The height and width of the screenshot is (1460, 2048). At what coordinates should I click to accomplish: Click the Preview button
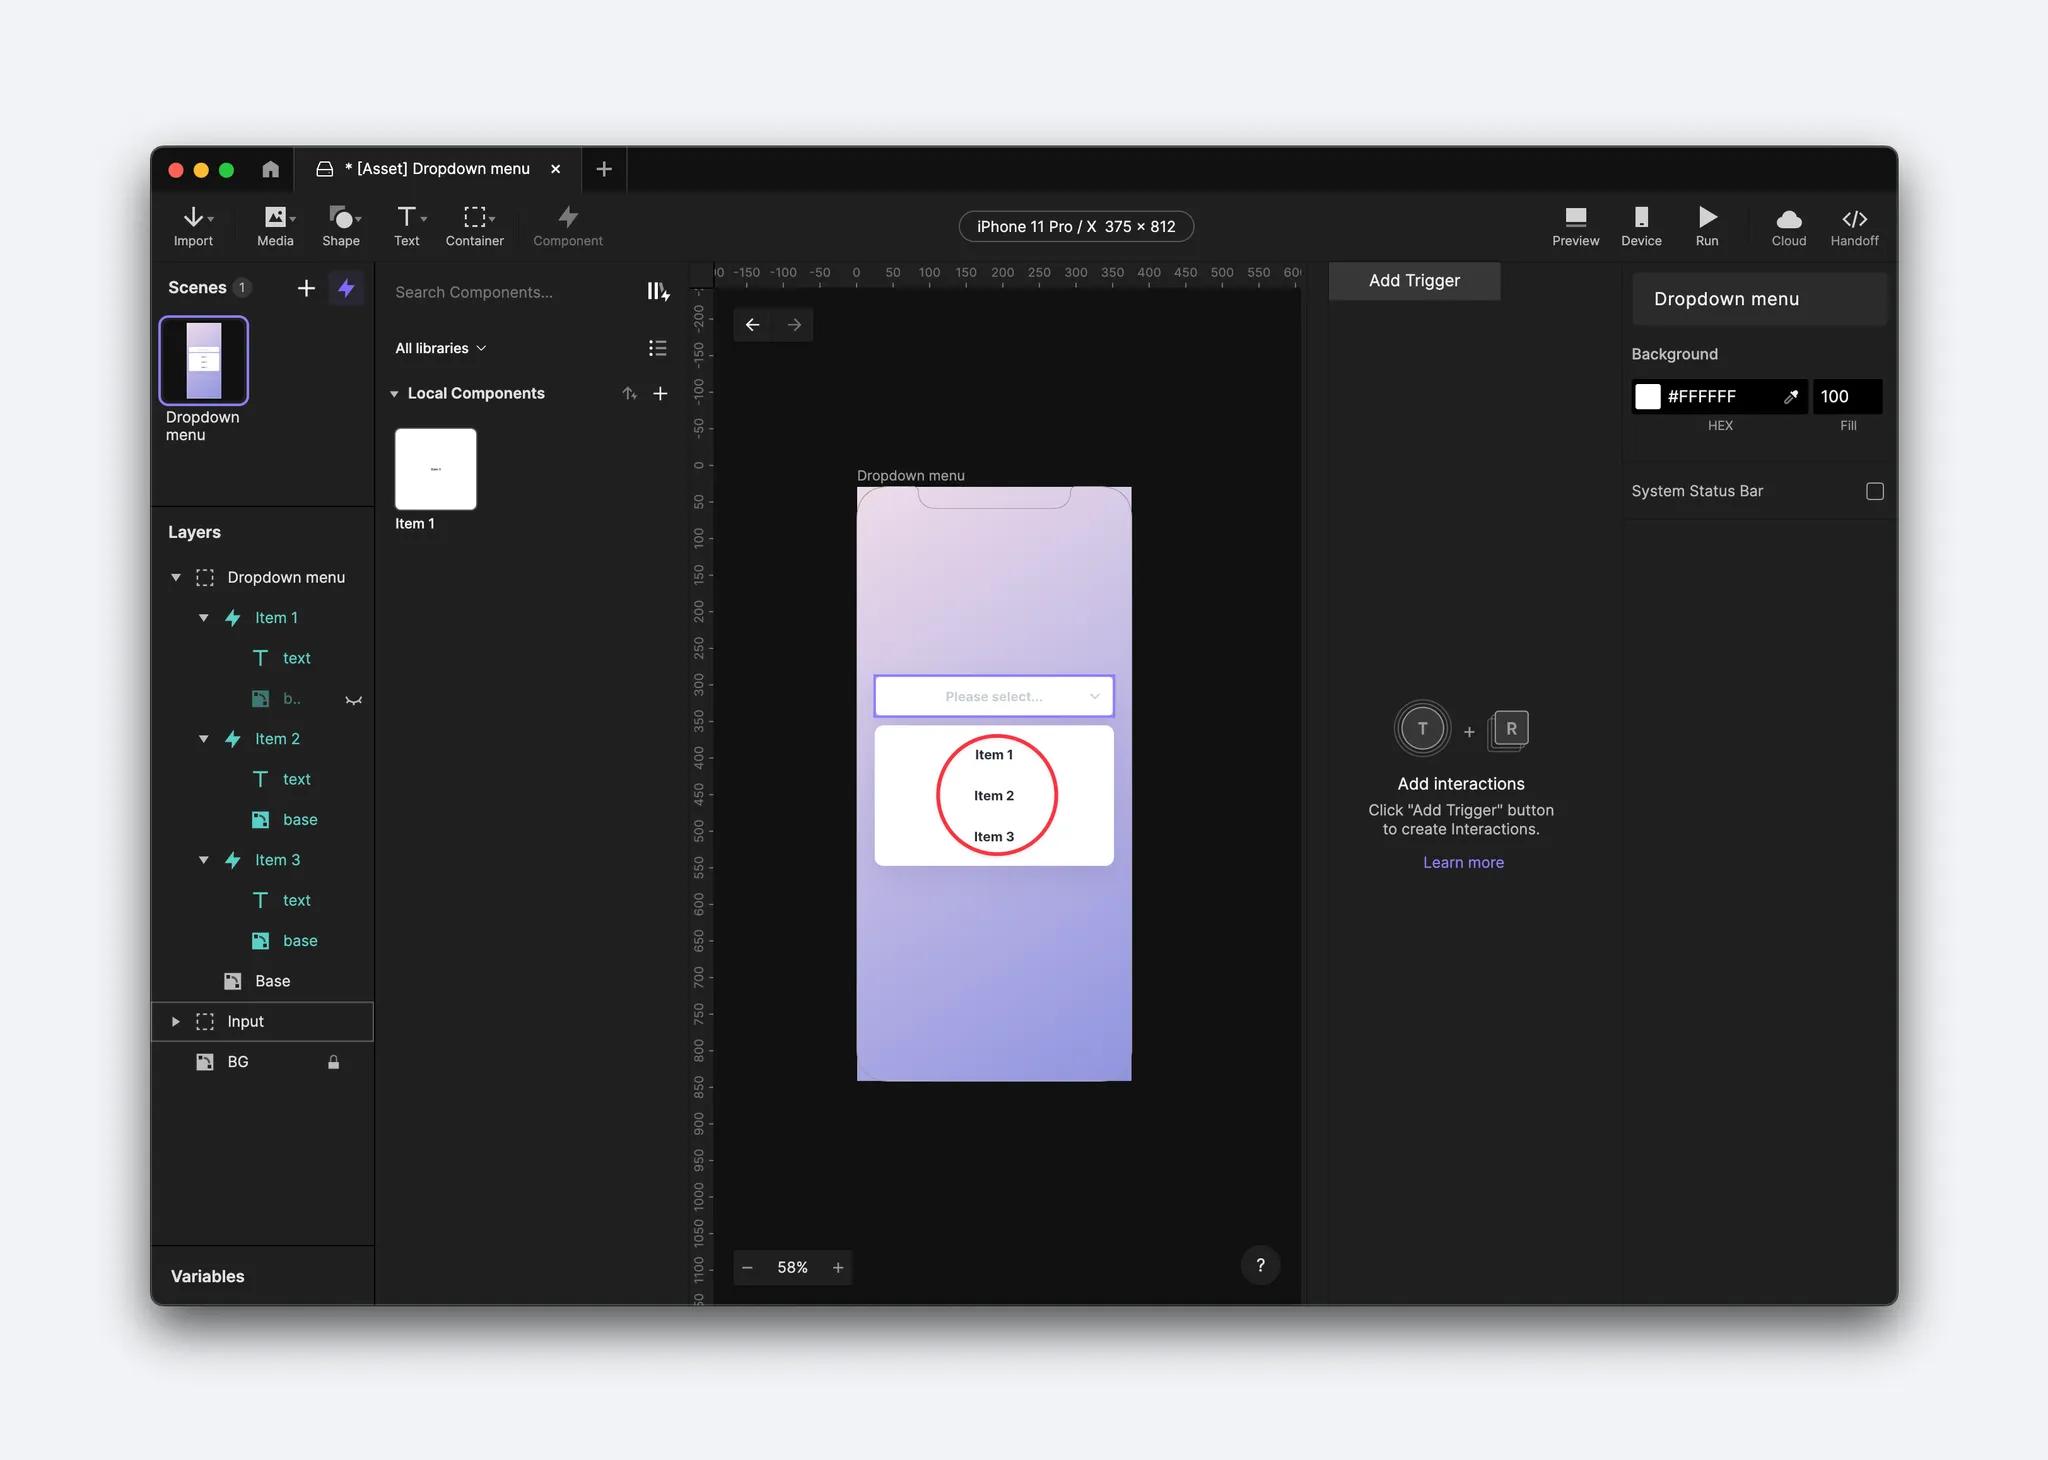1574,224
